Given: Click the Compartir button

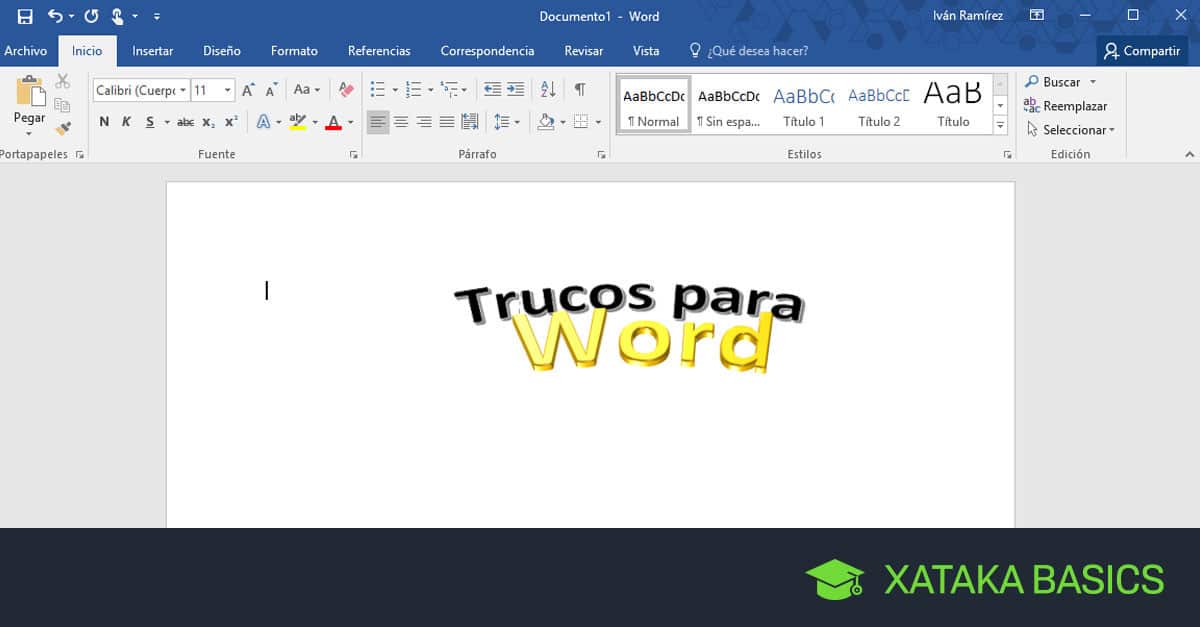Looking at the screenshot, I should click(1142, 50).
